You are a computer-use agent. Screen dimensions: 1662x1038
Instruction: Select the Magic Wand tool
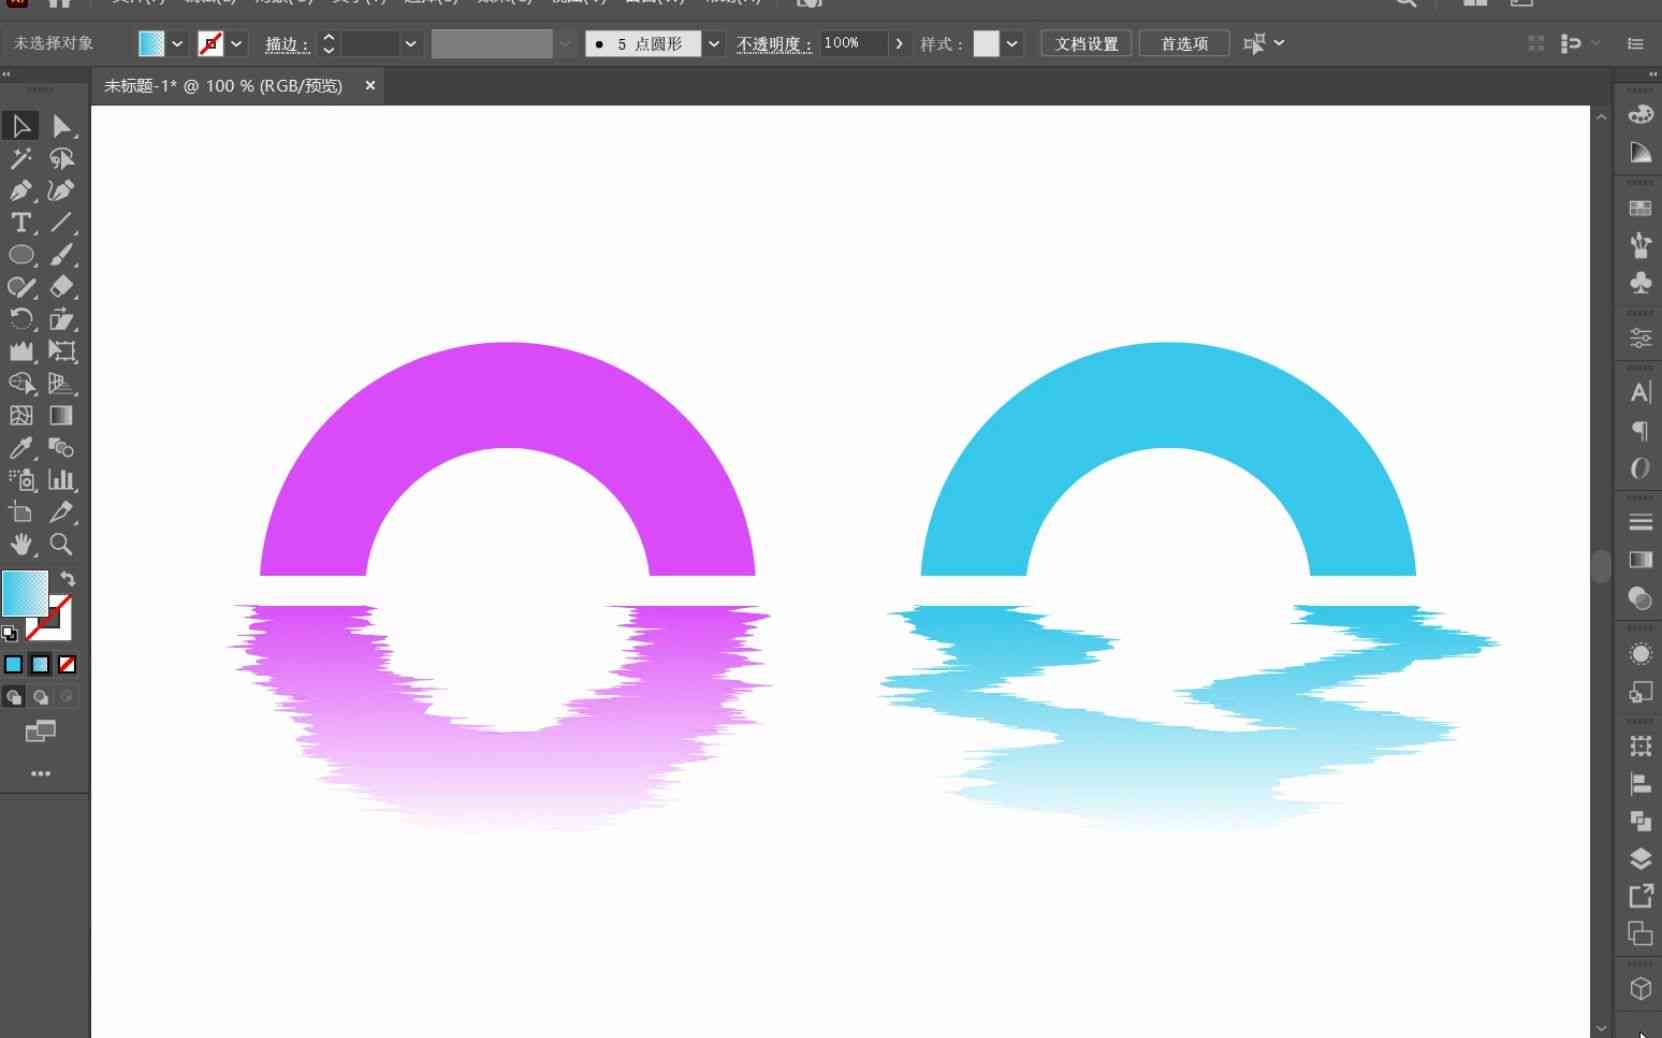click(21, 158)
